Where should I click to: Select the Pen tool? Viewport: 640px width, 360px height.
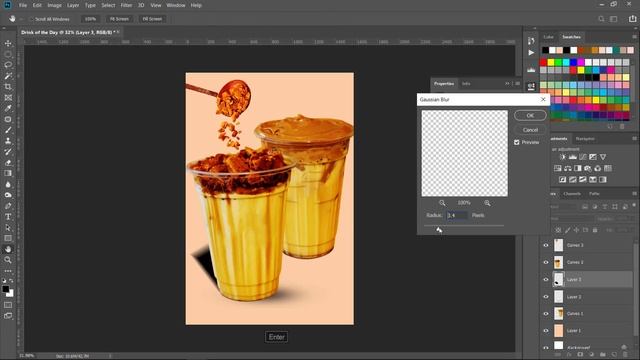click(8, 206)
